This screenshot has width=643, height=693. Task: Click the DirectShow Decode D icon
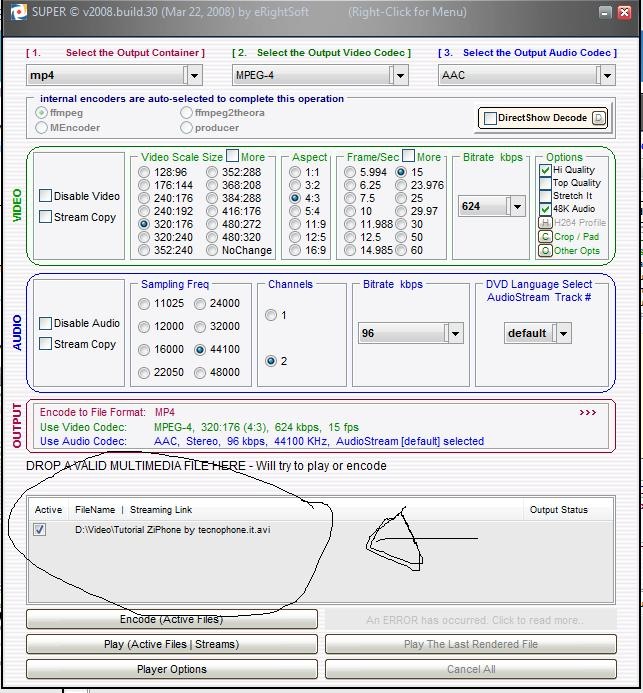(599, 118)
